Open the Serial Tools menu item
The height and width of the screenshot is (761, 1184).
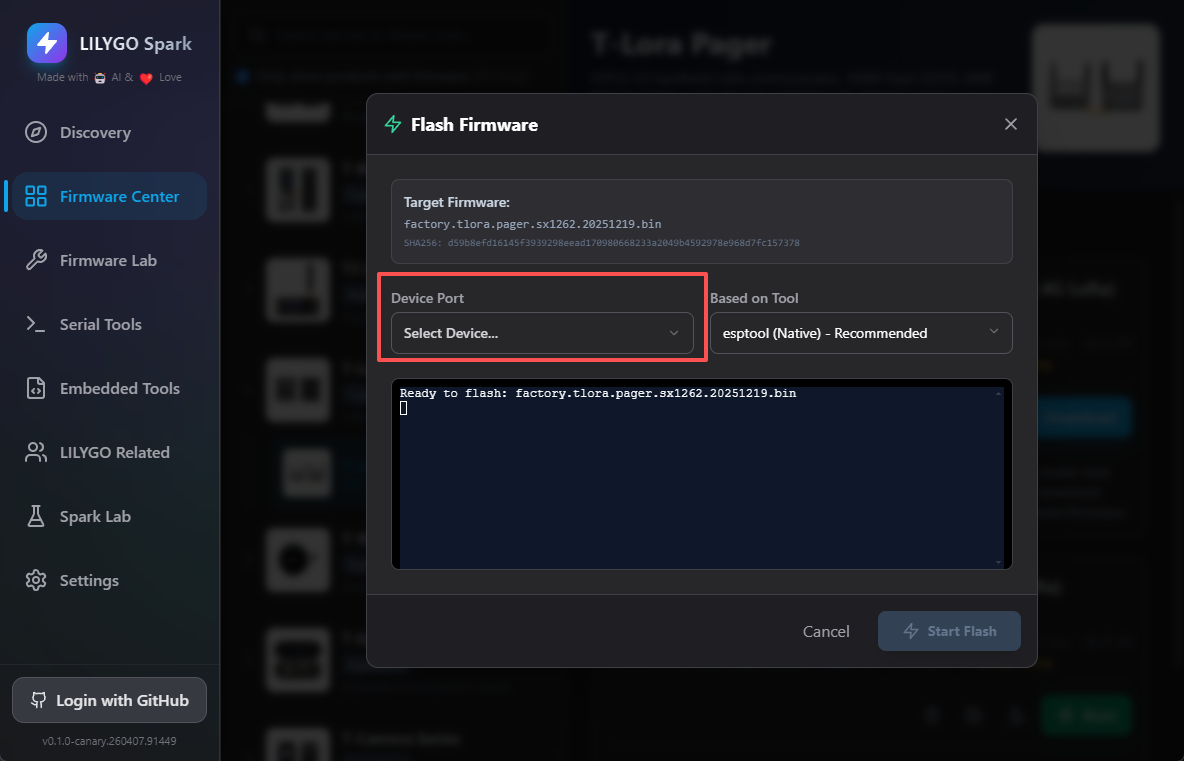100,325
